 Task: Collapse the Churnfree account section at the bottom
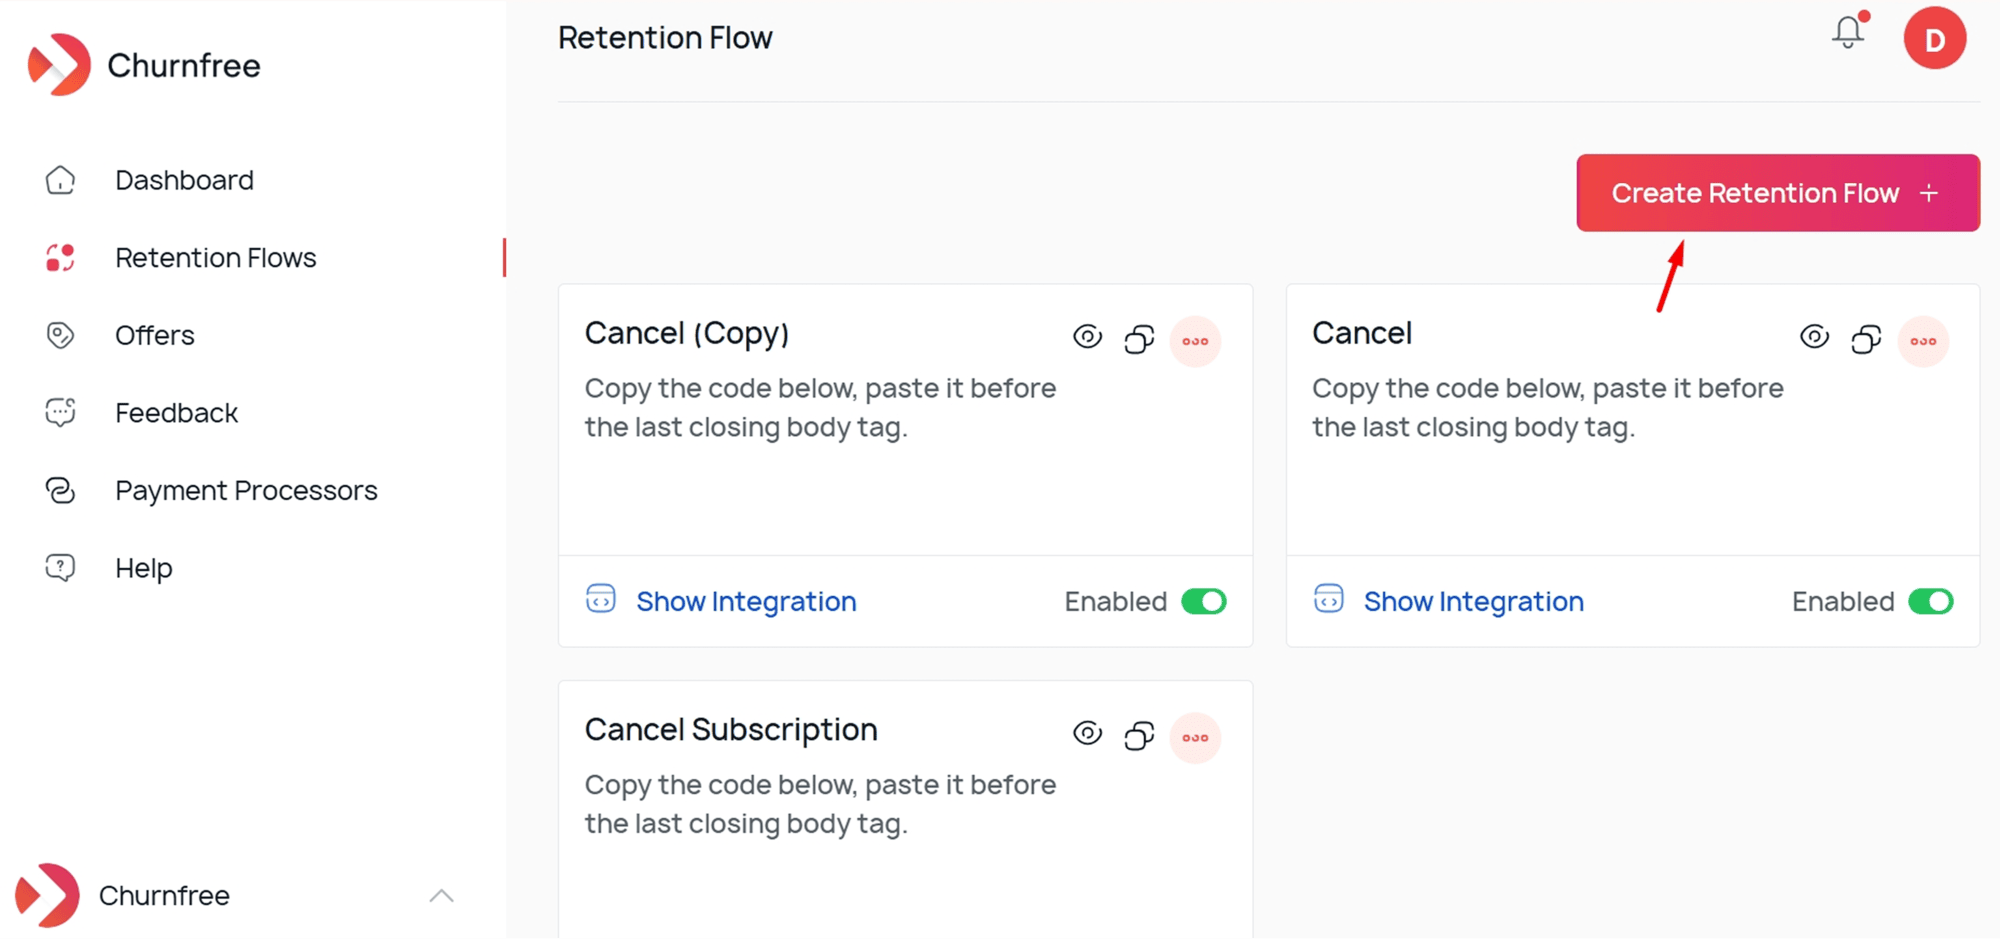pos(442,895)
